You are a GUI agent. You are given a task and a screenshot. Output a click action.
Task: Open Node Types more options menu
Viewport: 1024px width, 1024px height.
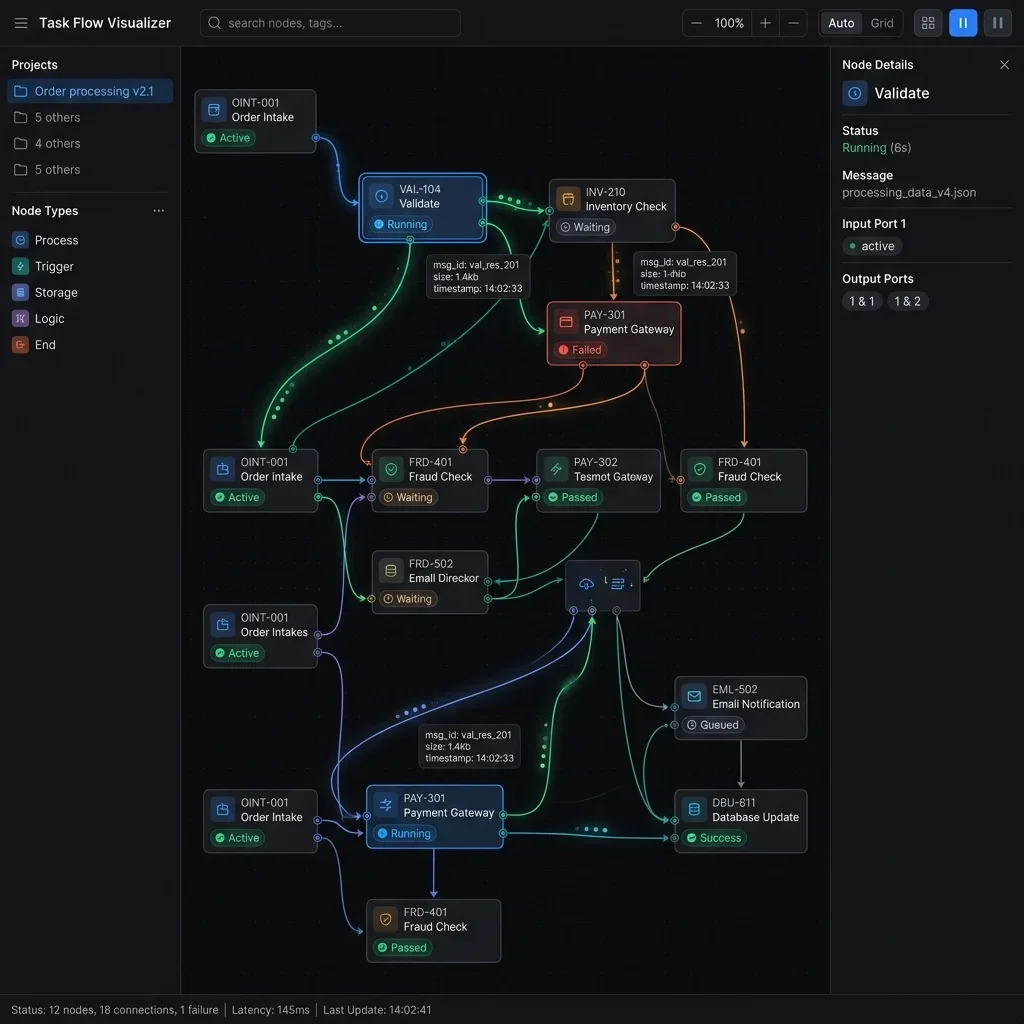159,210
